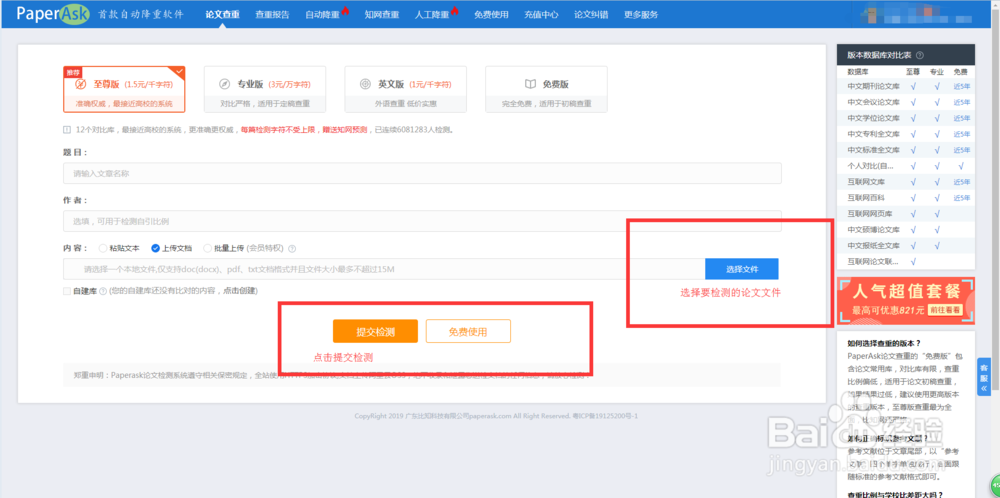Click the 人气超值套餐 promo banner
The width and height of the screenshot is (1000, 498).
[x=905, y=300]
